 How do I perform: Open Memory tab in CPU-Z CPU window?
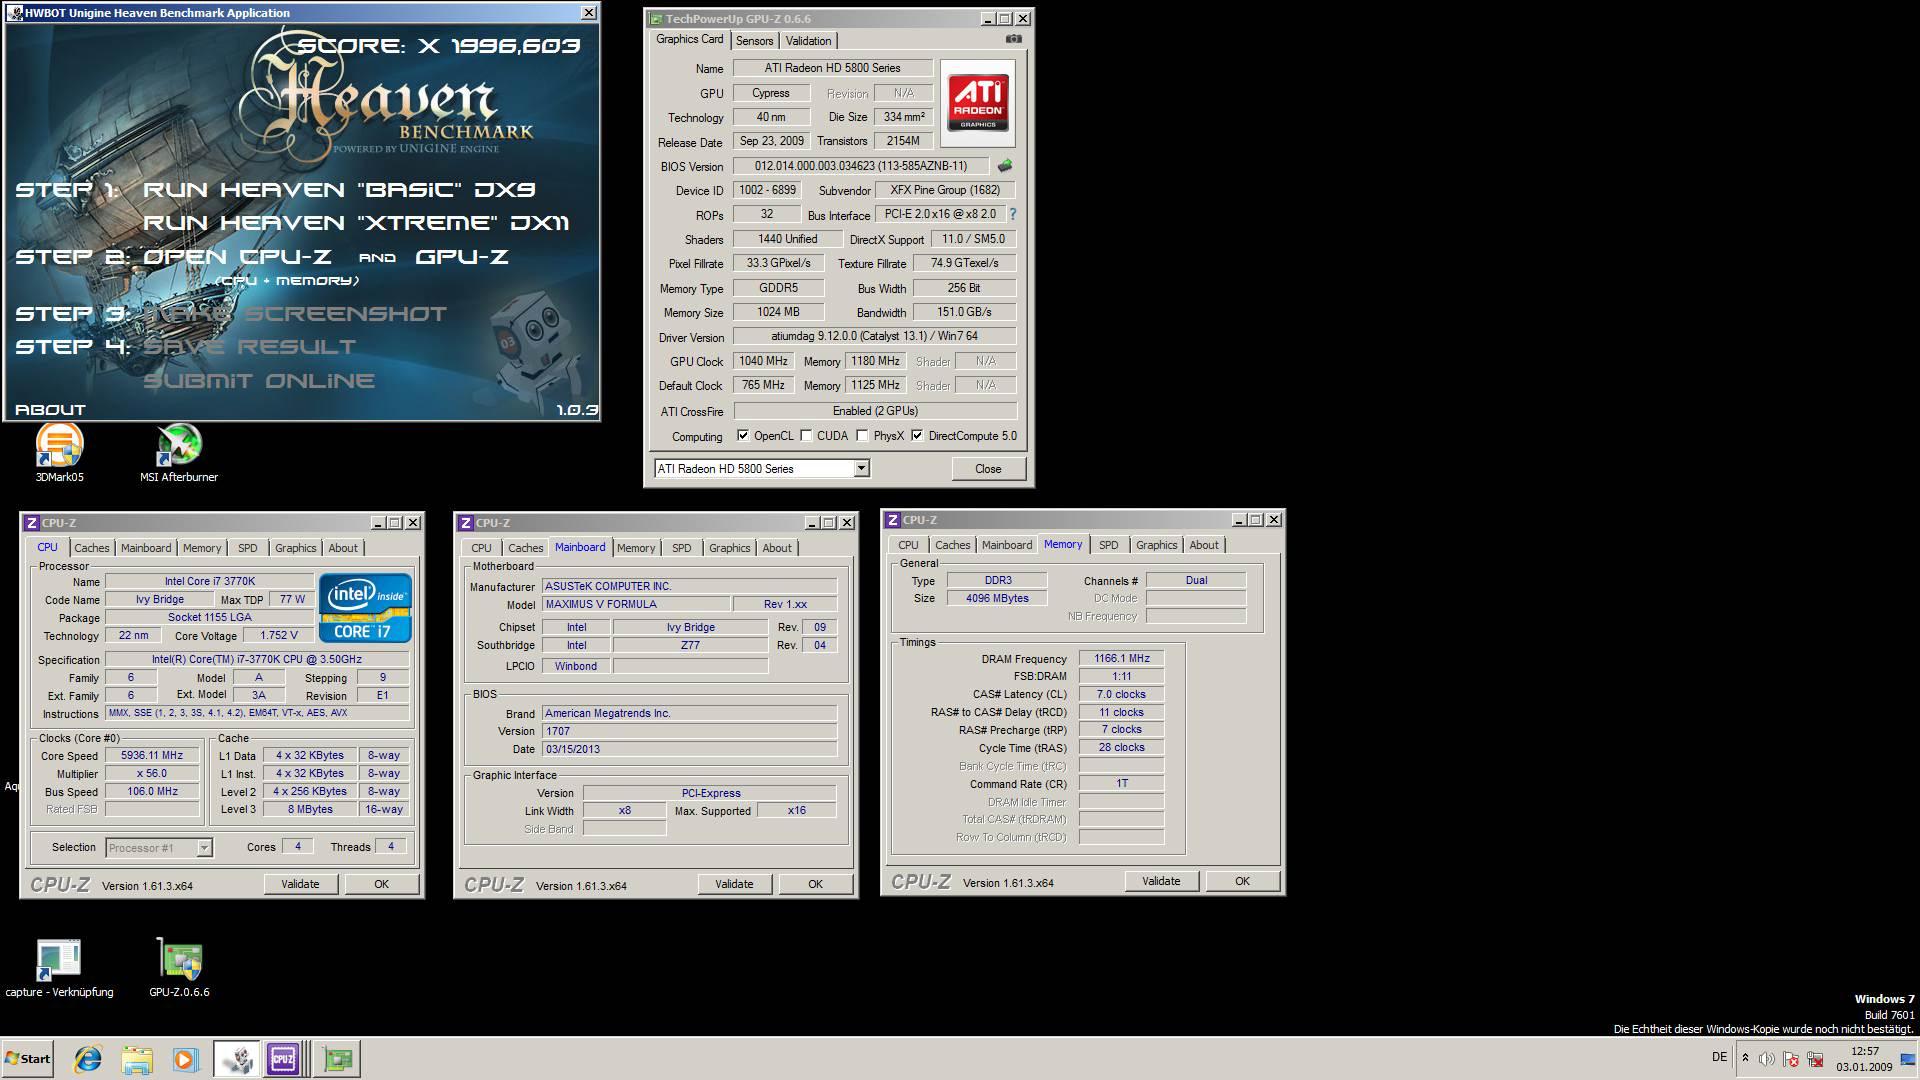pos(202,548)
